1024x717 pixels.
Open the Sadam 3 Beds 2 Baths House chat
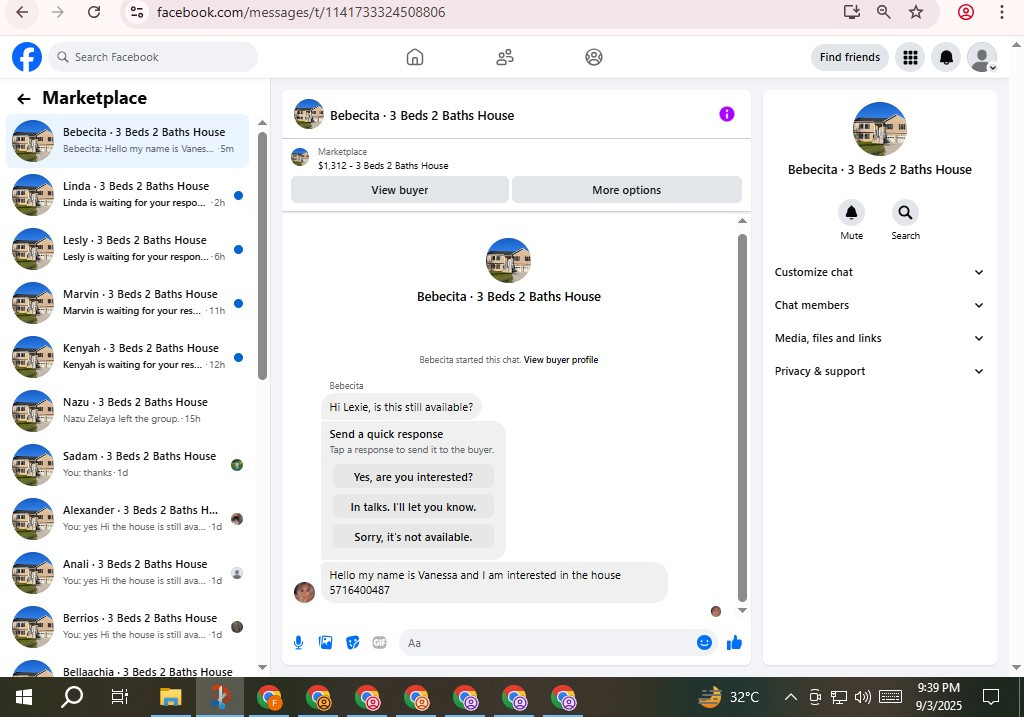coord(127,465)
